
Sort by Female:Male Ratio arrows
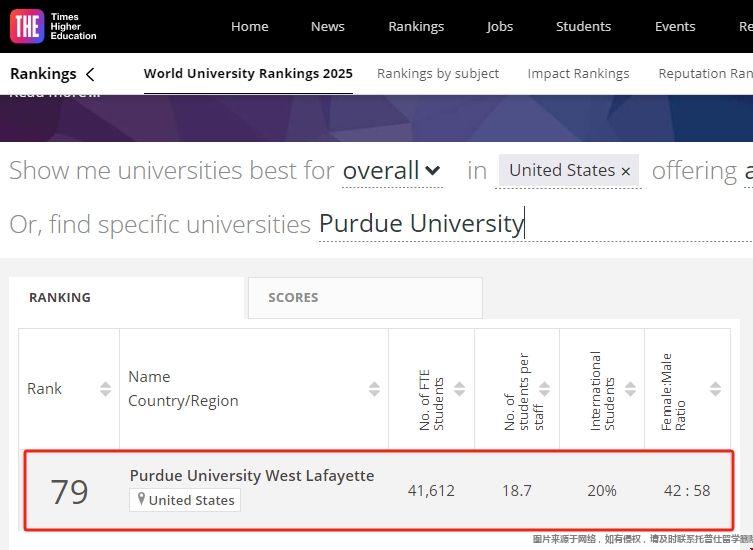coord(716,389)
